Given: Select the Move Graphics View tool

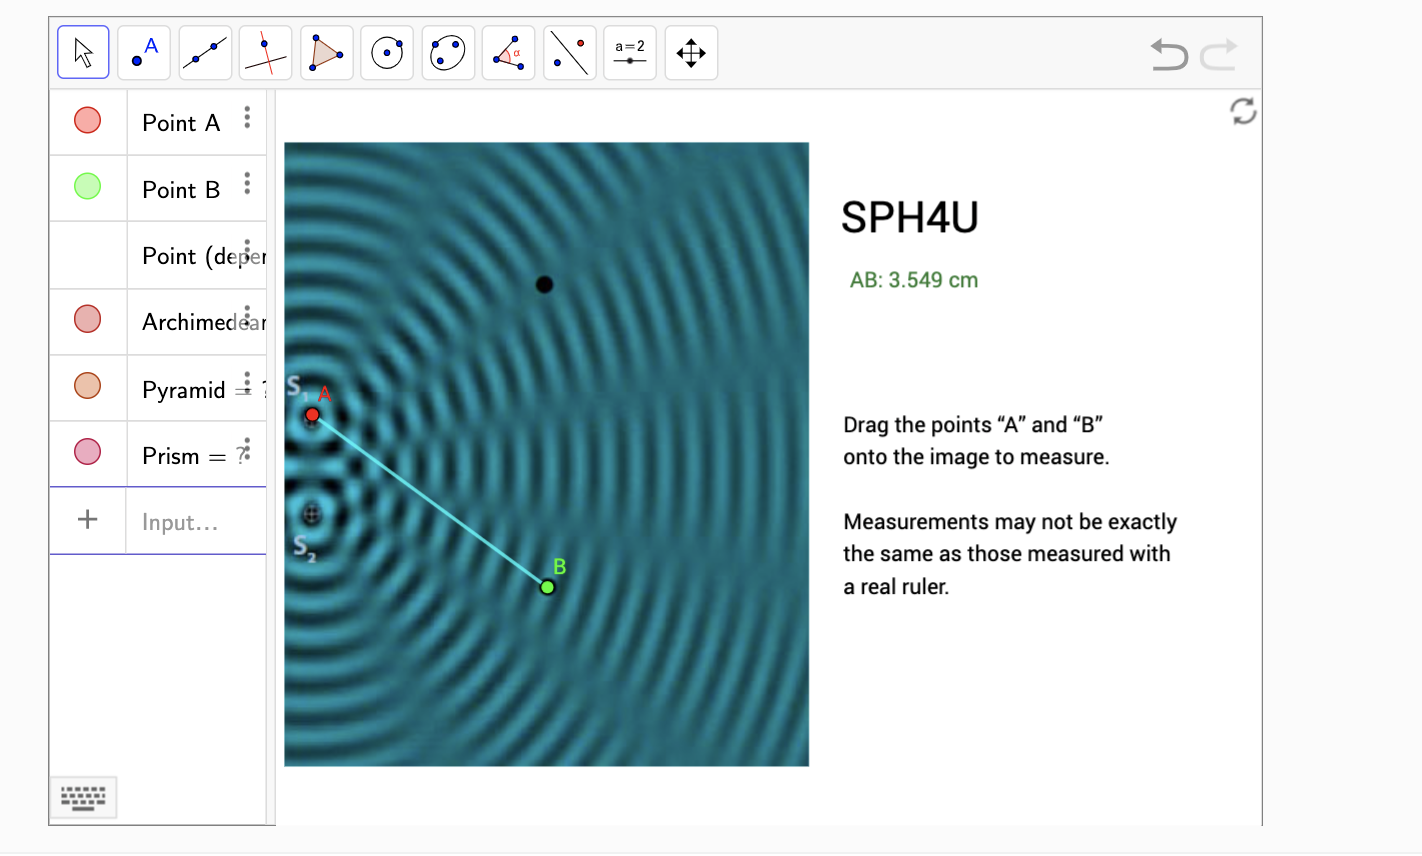Looking at the screenshot, I should [691, 53].
